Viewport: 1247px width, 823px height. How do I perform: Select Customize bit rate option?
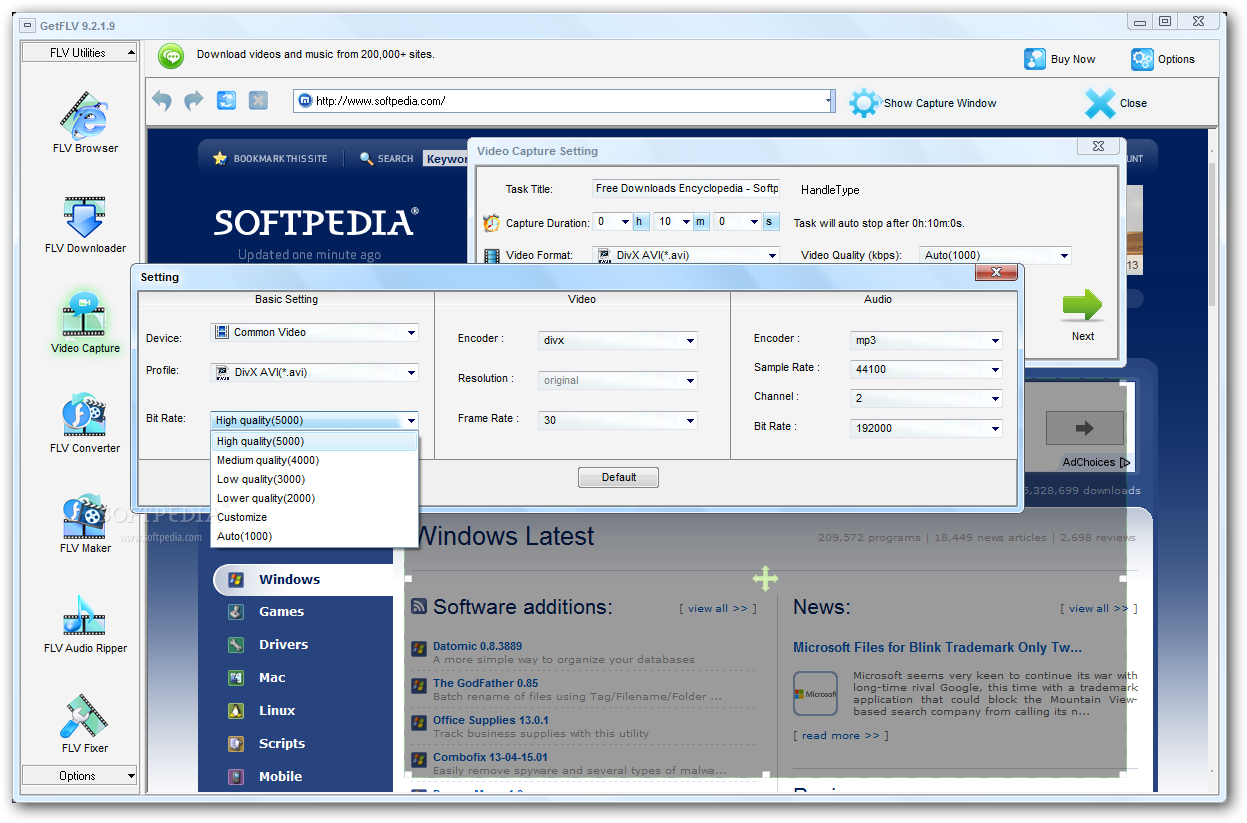tap(314, 517)
